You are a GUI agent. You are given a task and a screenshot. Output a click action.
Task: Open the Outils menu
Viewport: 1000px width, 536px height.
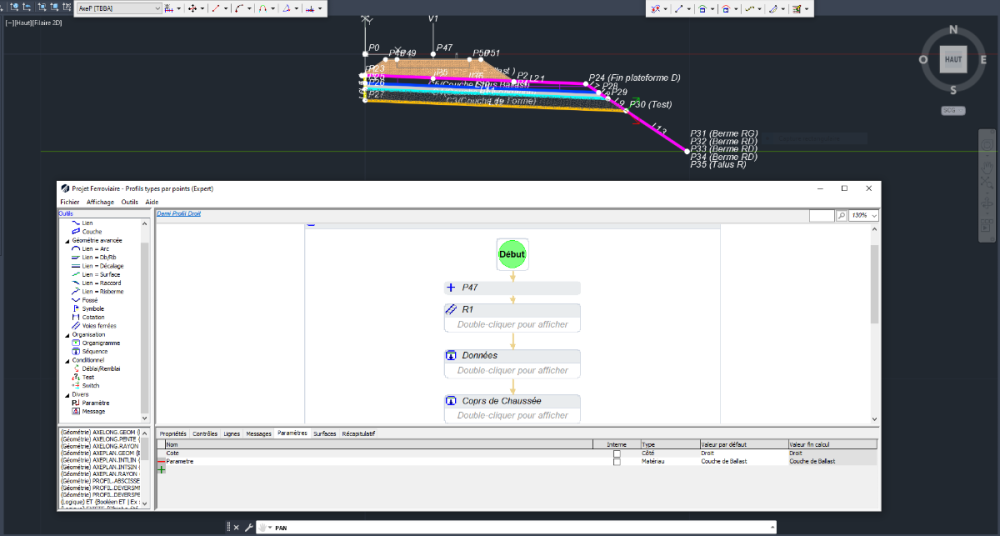(x=129, y=202)
